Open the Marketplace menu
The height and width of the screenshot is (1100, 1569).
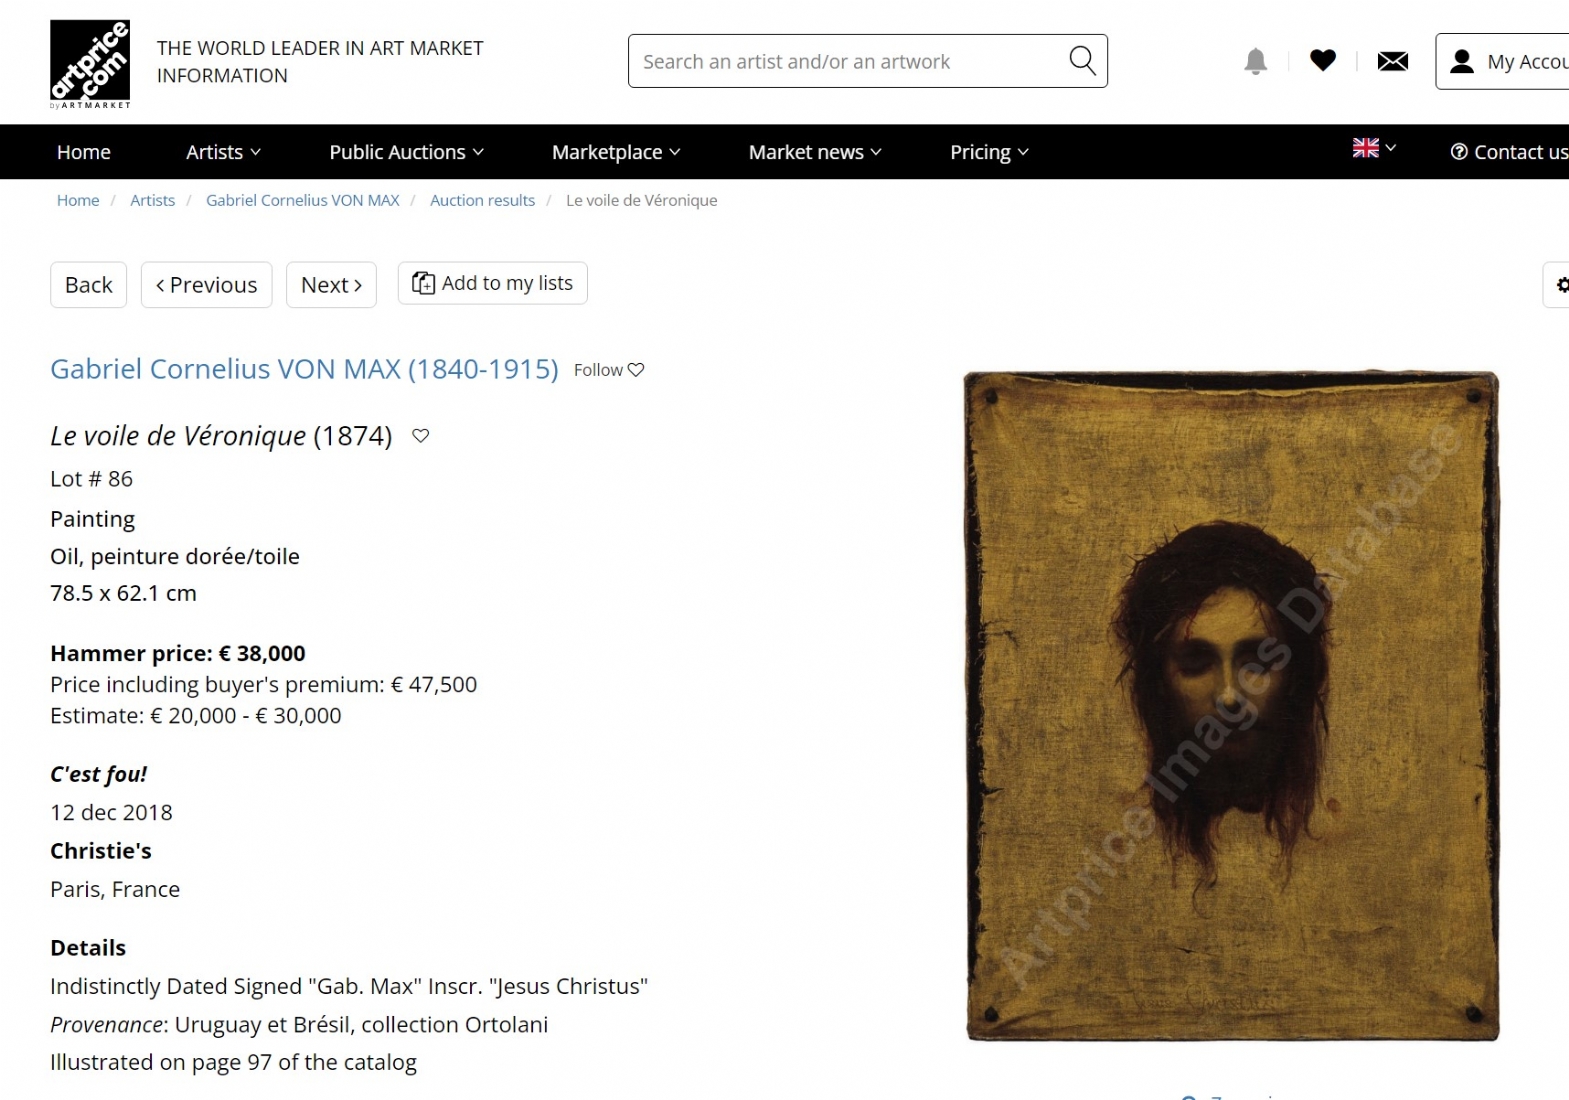click(x=616, y=152)
